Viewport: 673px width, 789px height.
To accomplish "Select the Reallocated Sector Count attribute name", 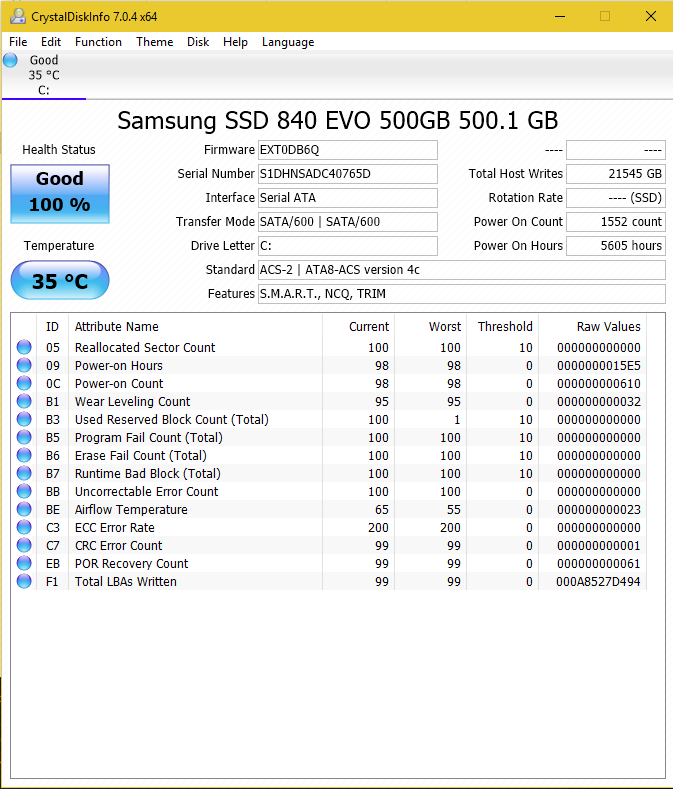I will tap(145, 348).
